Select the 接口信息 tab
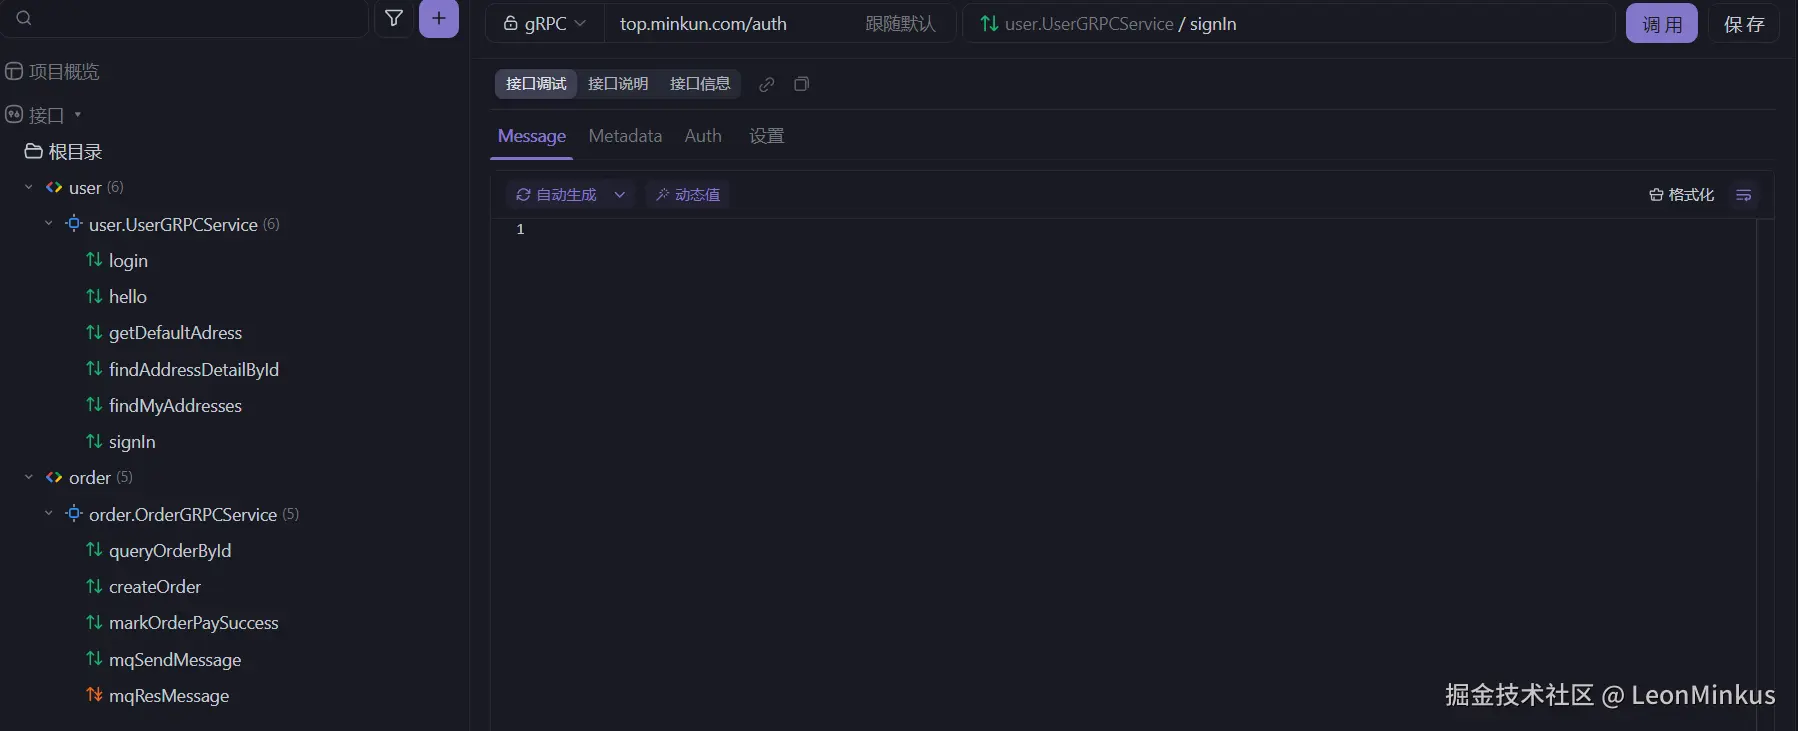This screenshot has height=731, width=1798. coord(700,84)
